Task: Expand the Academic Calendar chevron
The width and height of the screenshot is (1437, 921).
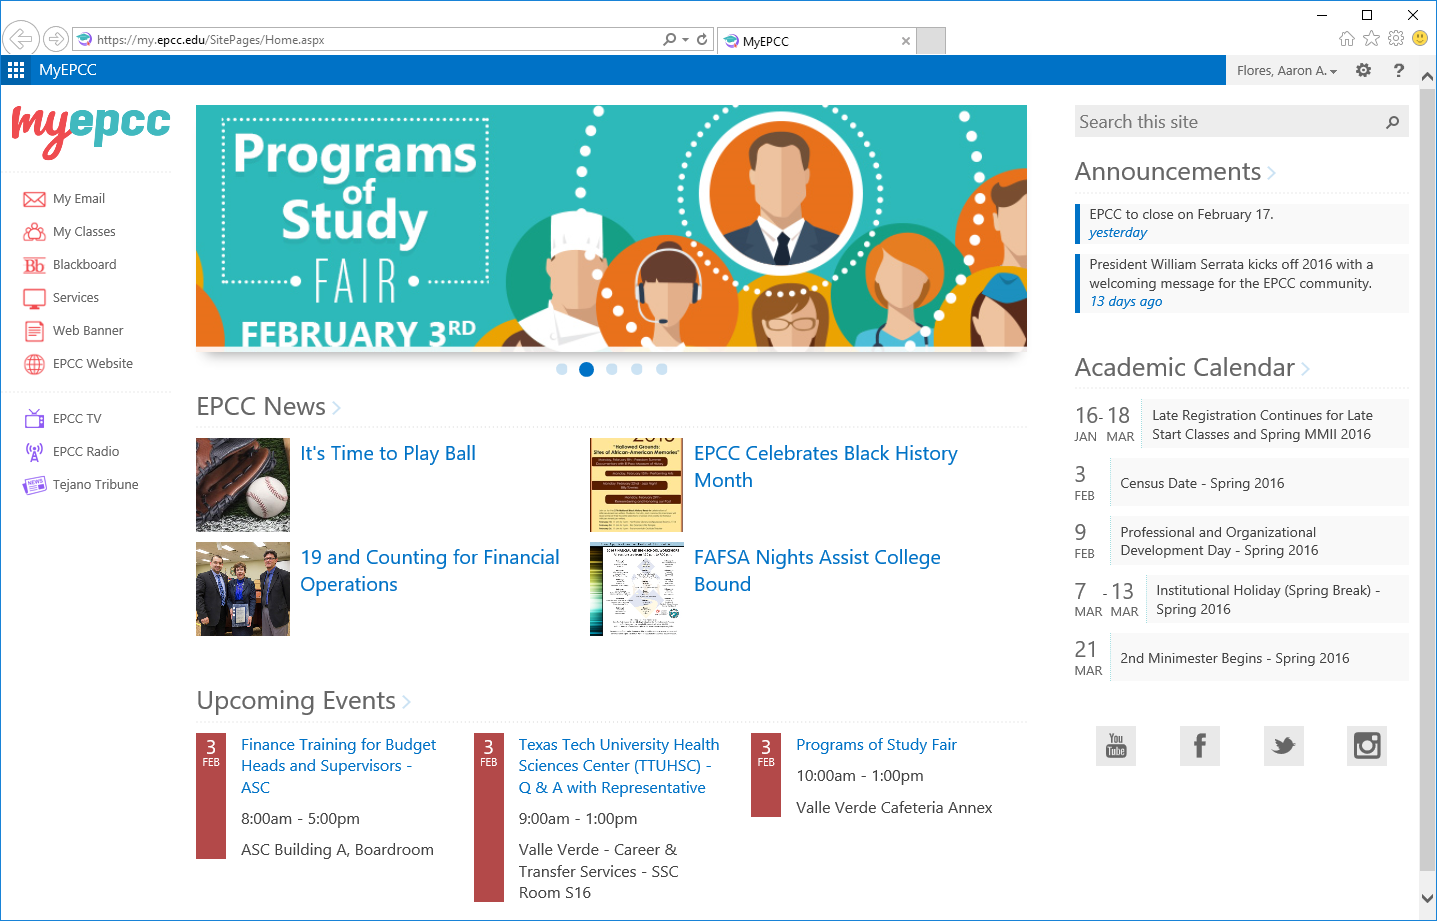Action: [x=1305, y=369]
